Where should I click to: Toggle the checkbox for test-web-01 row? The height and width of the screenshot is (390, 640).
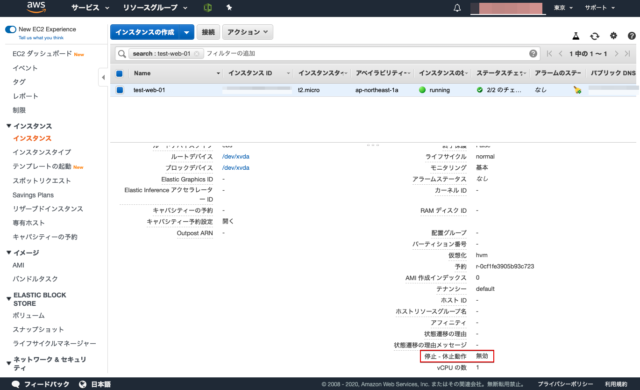tap(120, 90)
